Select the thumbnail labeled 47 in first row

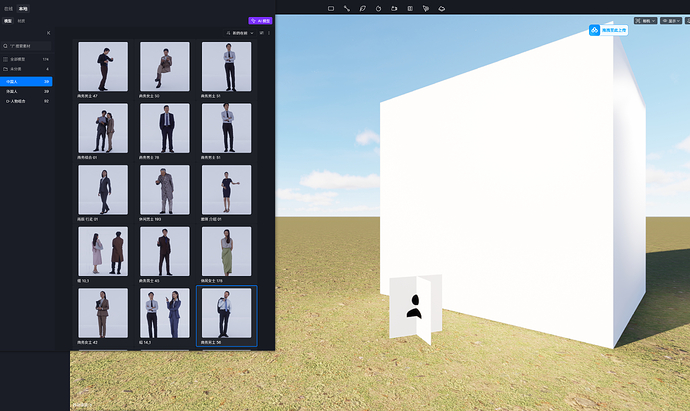pyautogui.click(x=103, y=68)
